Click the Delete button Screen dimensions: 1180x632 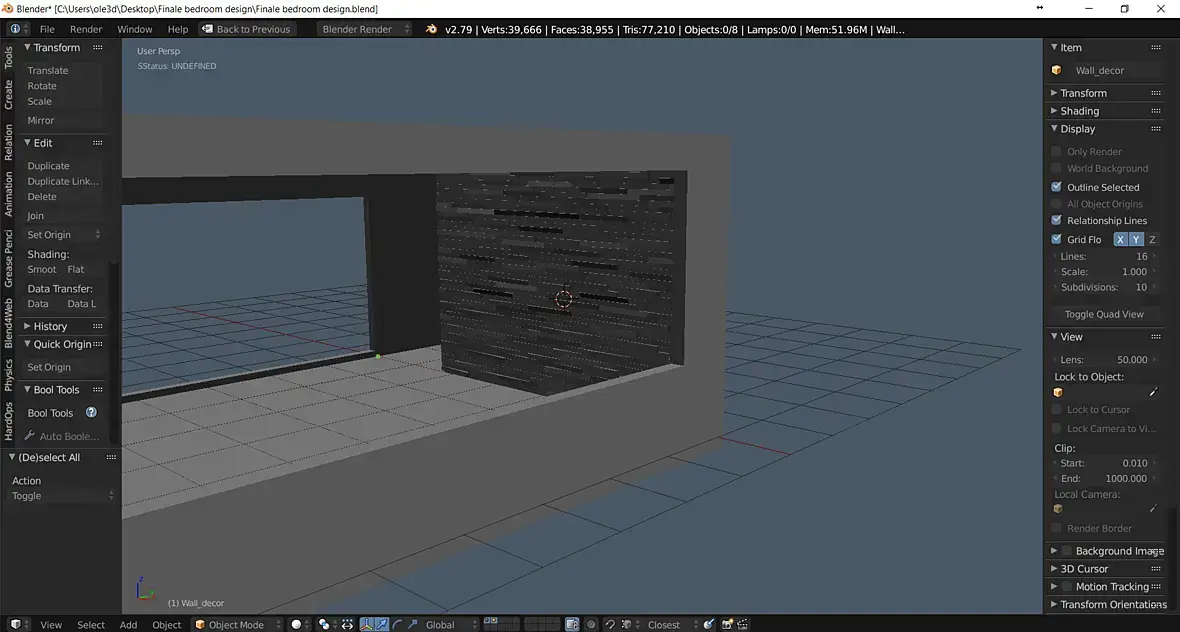coord(63,196)
